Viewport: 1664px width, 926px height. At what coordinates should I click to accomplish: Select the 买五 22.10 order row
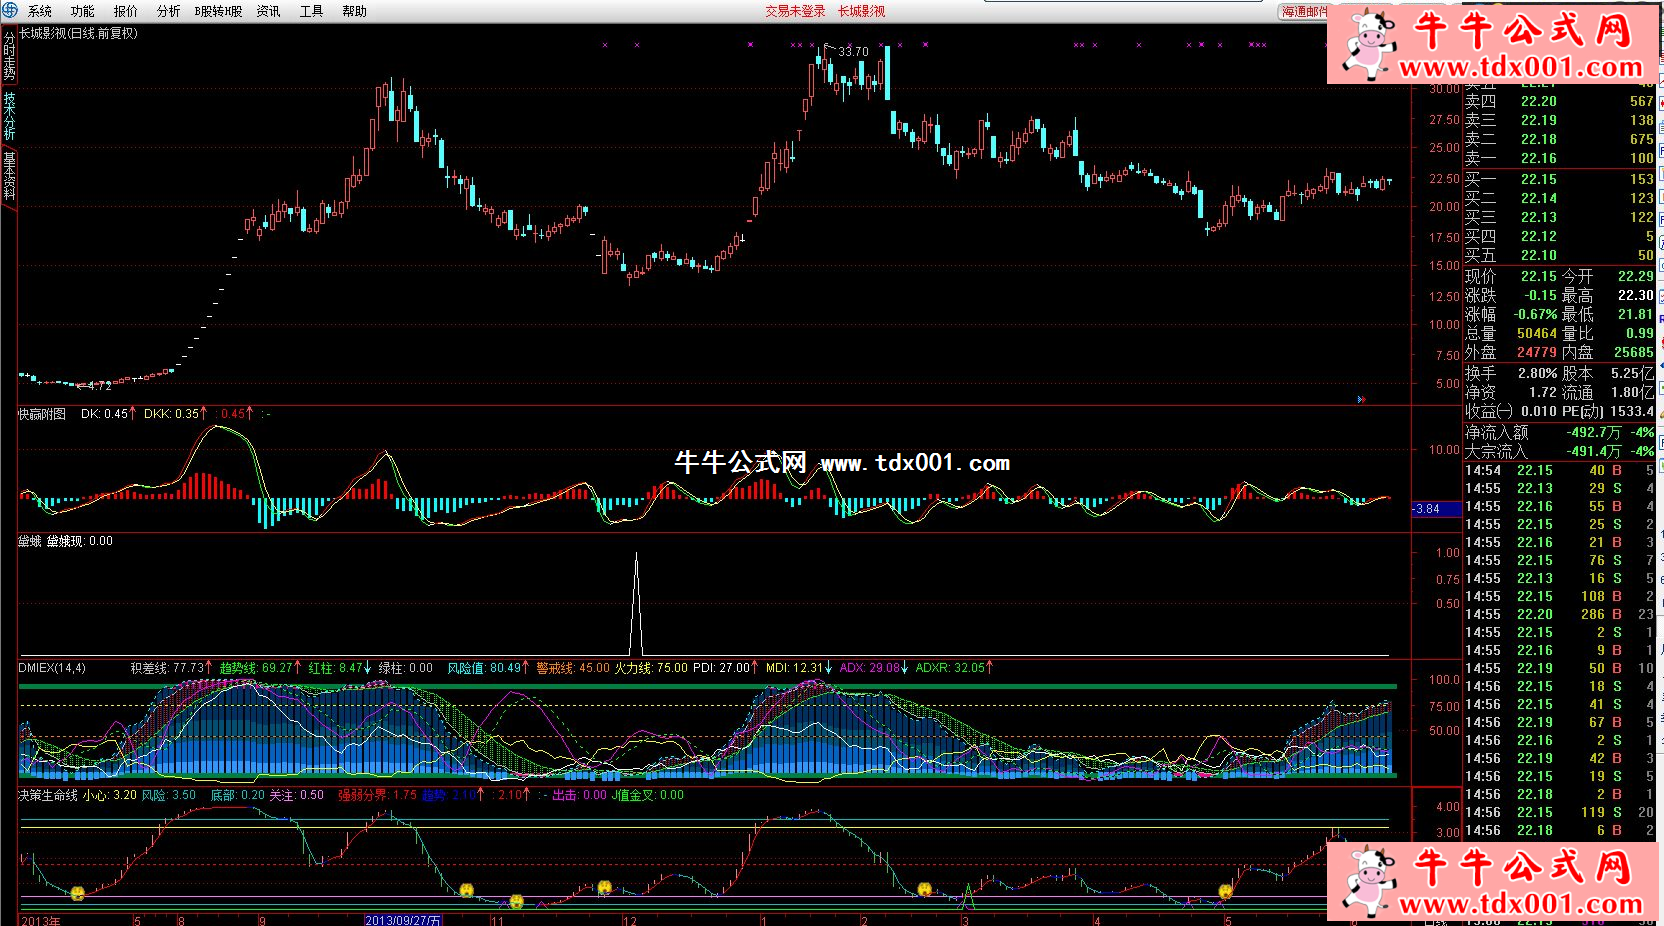[1559, 255]
